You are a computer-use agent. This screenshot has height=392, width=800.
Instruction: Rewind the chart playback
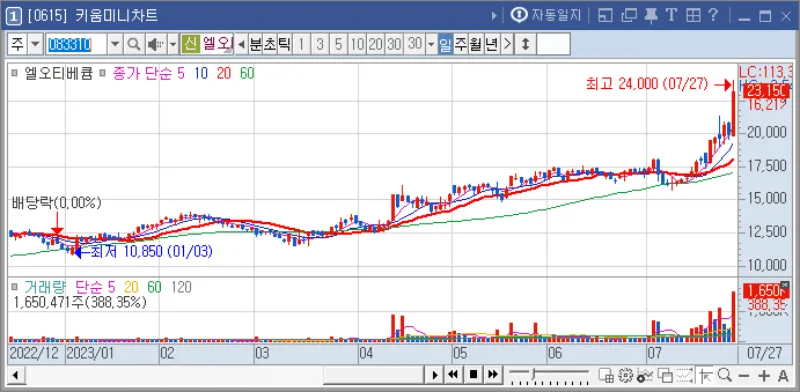pyautogui.click(x=453, y=375)
